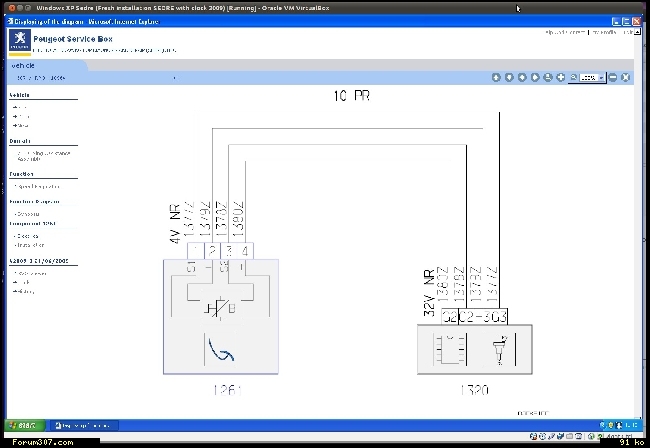Open the Windows XP Start menu

(x=21, y=426)
